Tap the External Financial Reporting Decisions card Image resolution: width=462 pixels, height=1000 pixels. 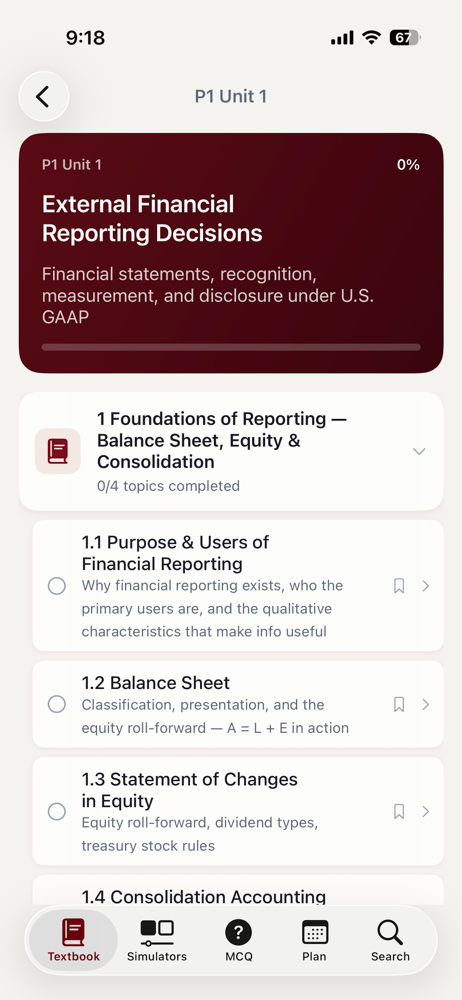(231, 253)
